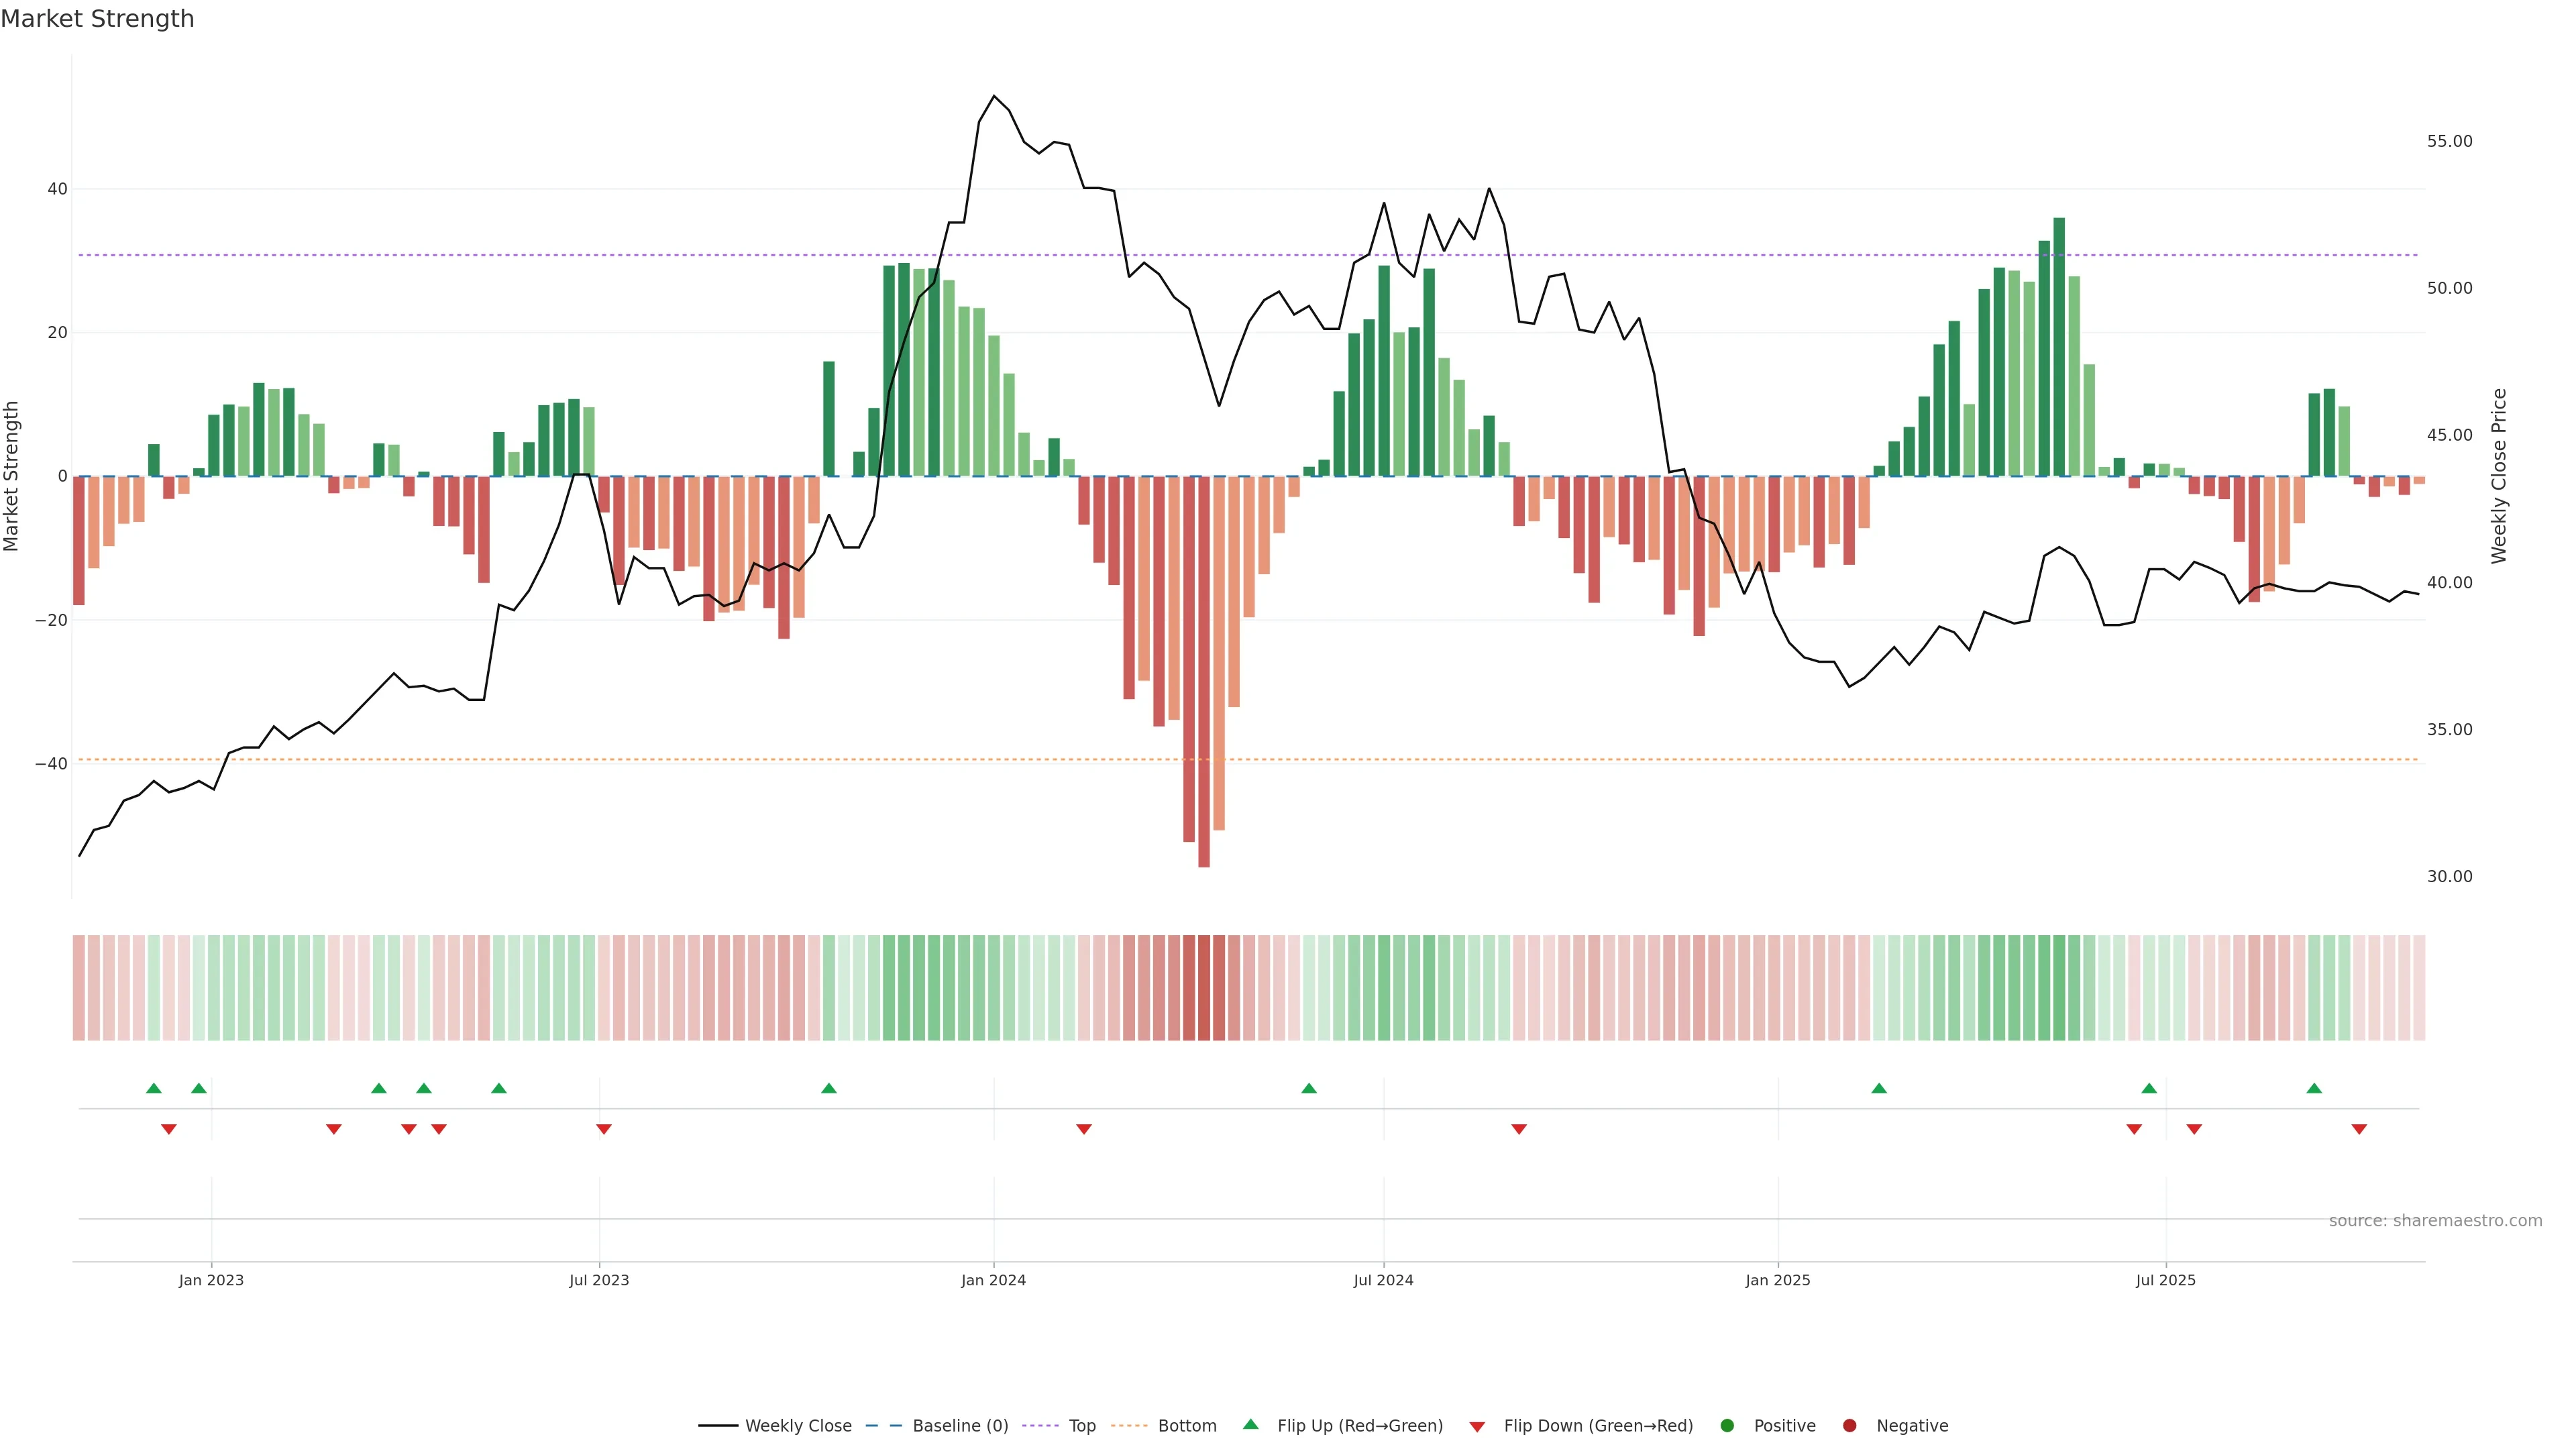Click the Flip Up green triangle legend icon
The width and height of the screenshot is (2576, 1449).
(x=1250, y=1424)
